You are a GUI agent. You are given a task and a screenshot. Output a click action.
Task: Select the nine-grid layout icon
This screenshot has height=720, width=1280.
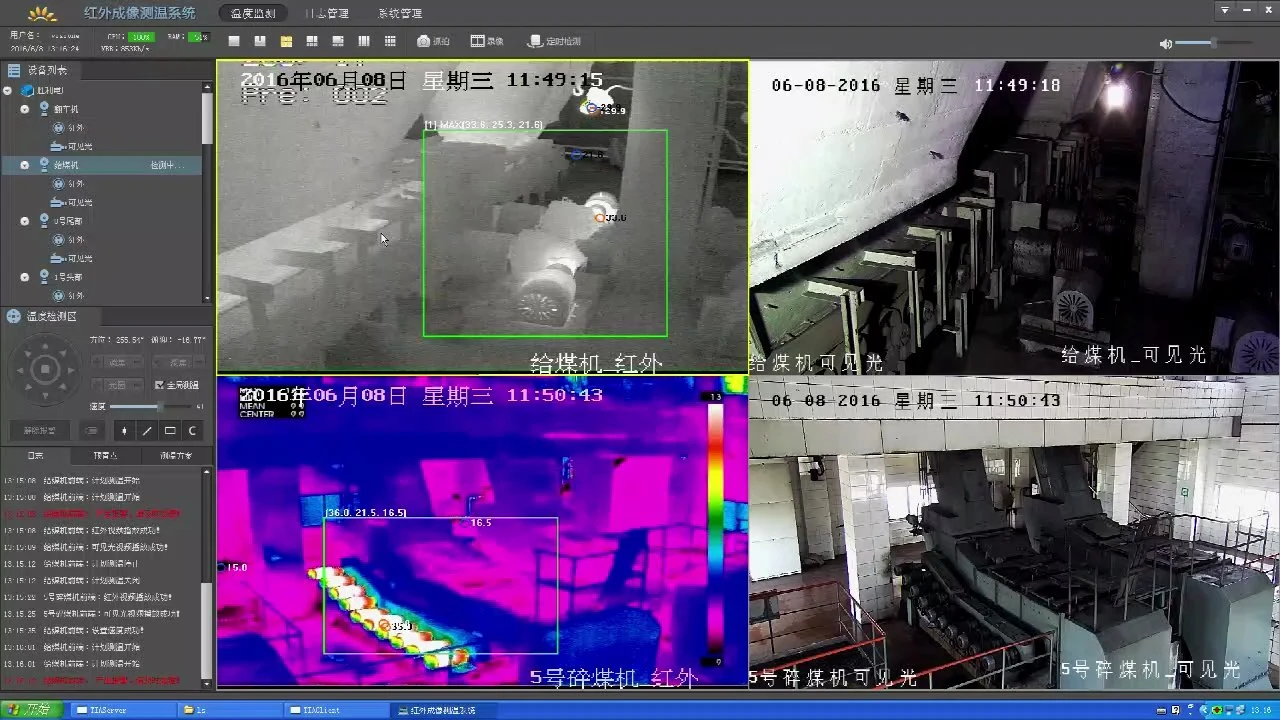pos(389,41)
